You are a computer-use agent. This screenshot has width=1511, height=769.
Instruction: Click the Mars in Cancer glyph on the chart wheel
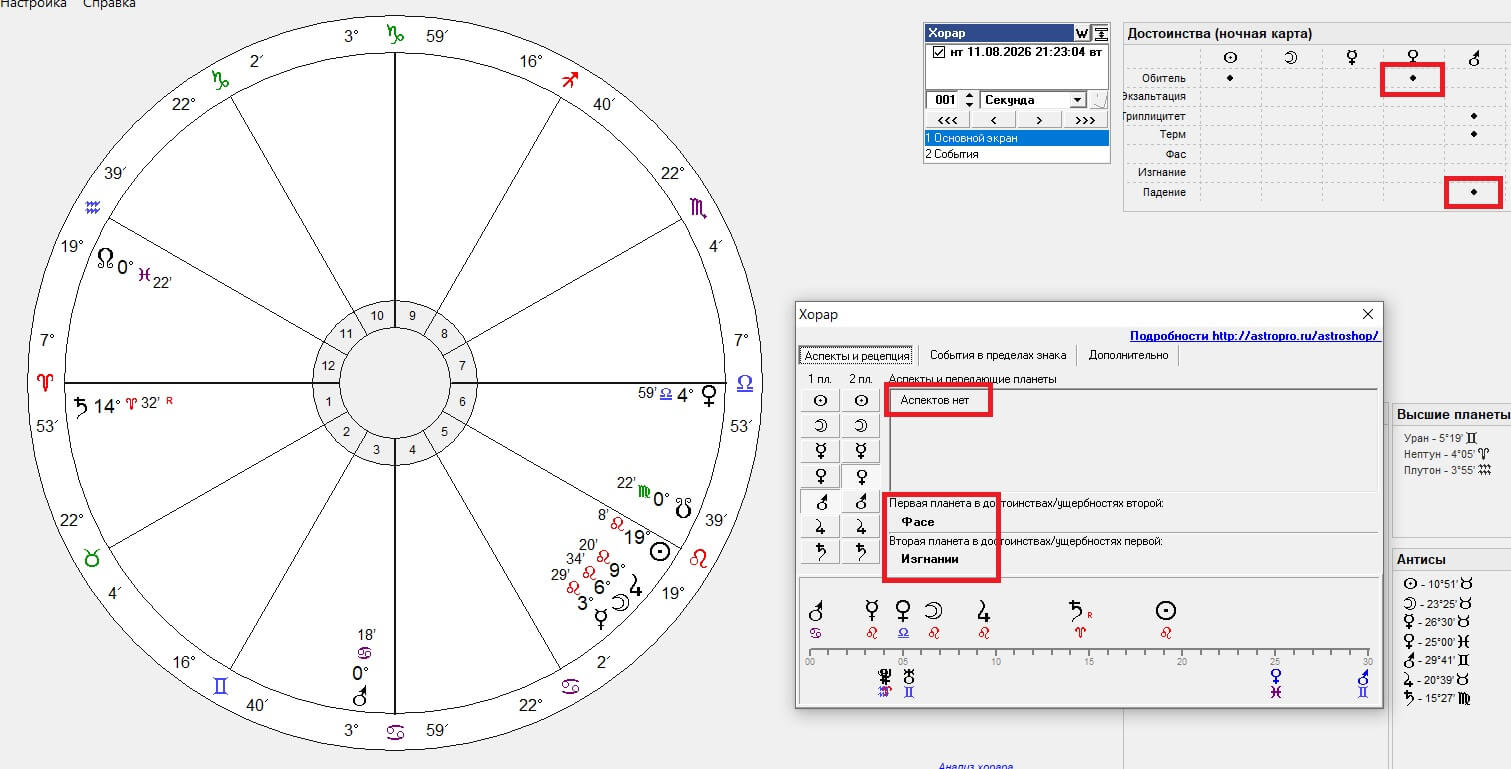pos(360,697)
